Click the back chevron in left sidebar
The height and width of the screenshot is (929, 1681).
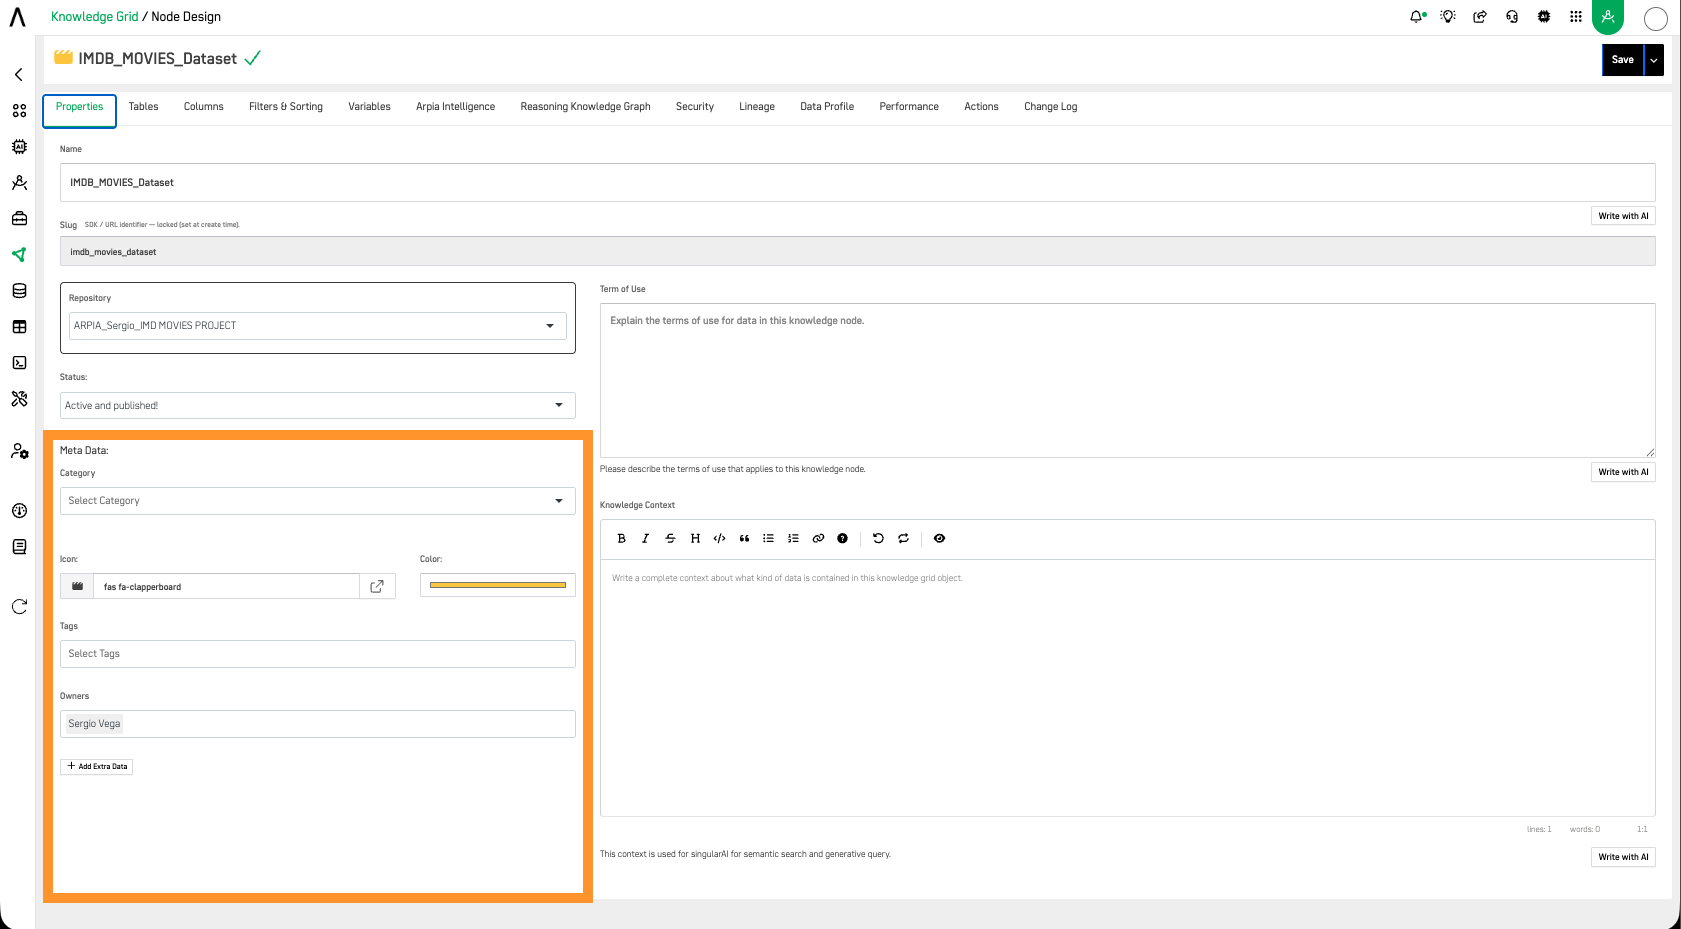[19, 75]
